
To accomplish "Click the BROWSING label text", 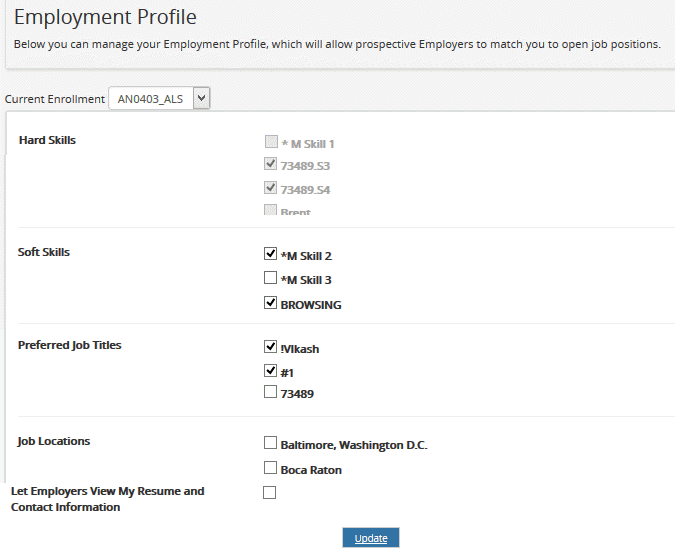I will (x=311, y=305).
